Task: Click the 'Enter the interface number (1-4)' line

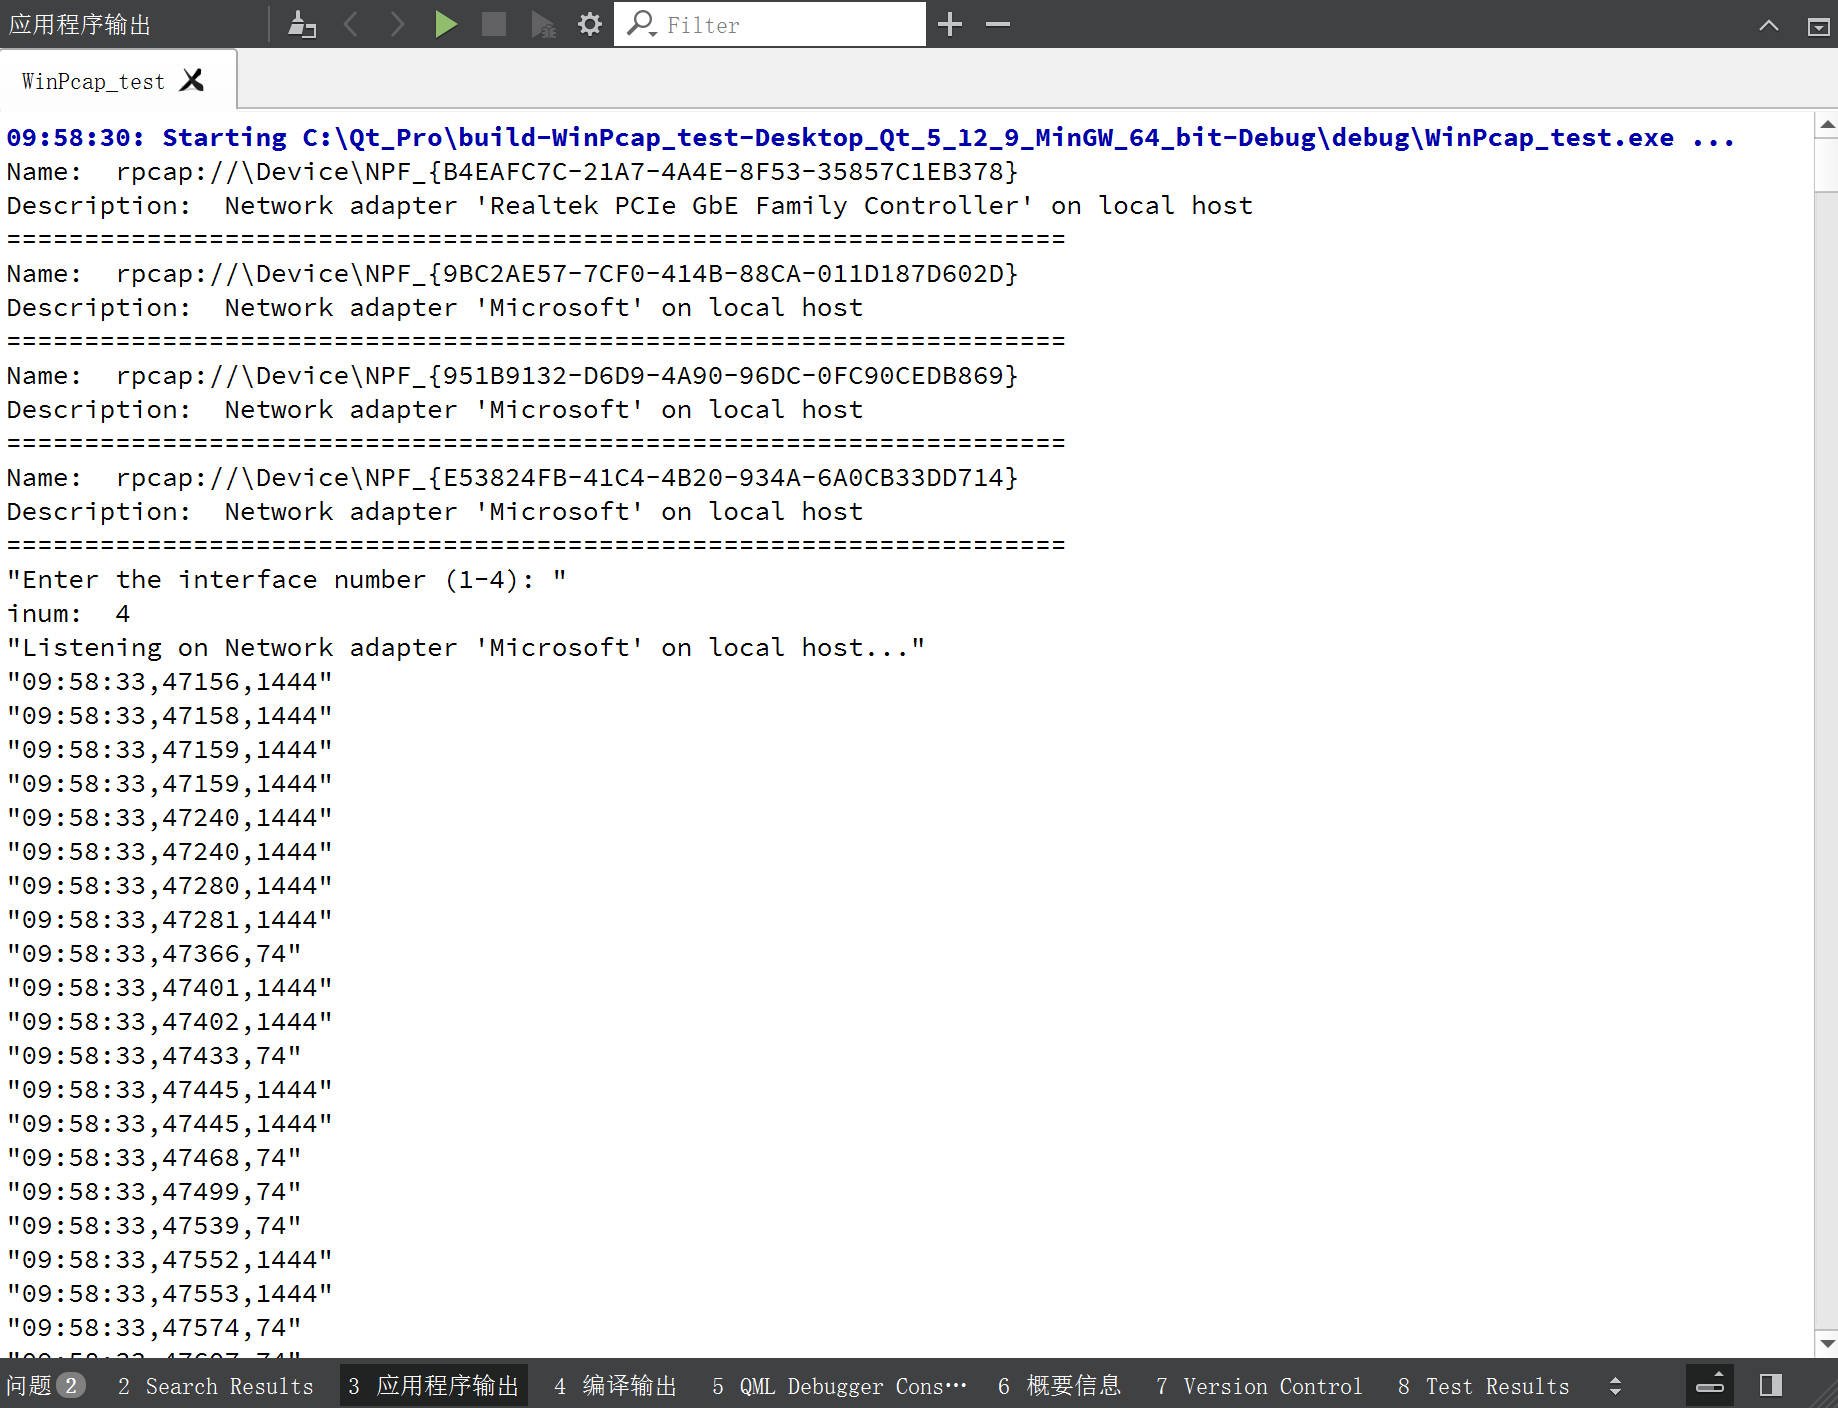Action: [287, 579]
